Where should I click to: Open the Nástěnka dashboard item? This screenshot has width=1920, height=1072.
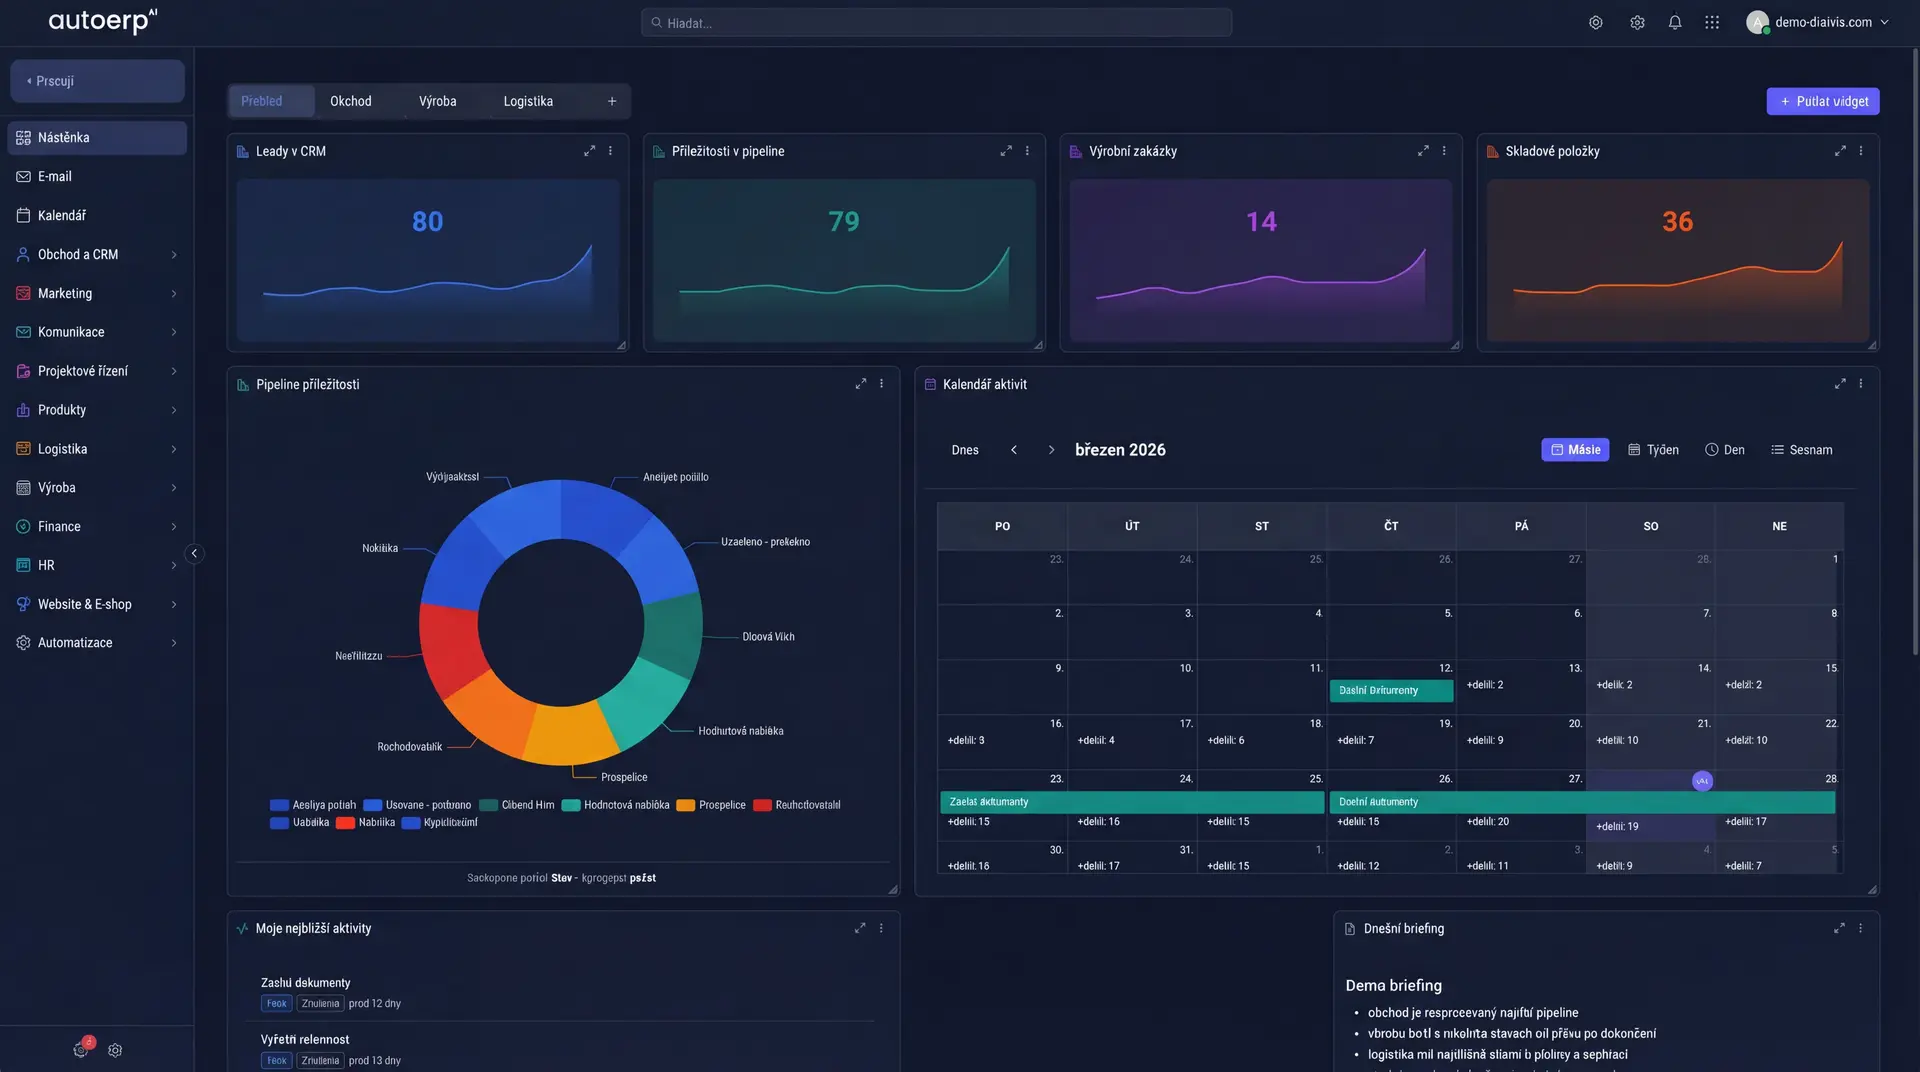pyautogui.click(x=97, y=138)
